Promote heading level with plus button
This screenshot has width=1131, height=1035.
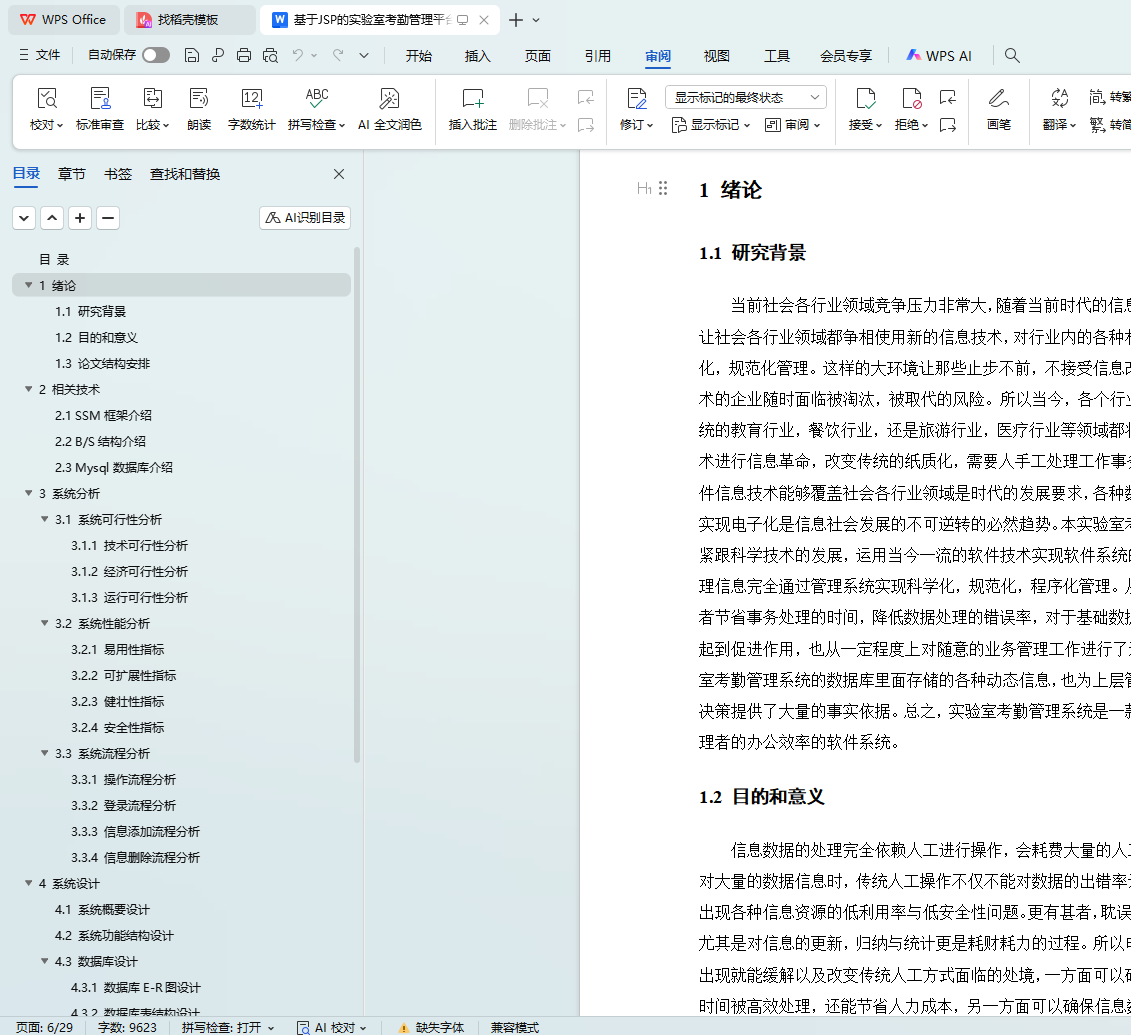pyautogui.click(x=80, y=218)
